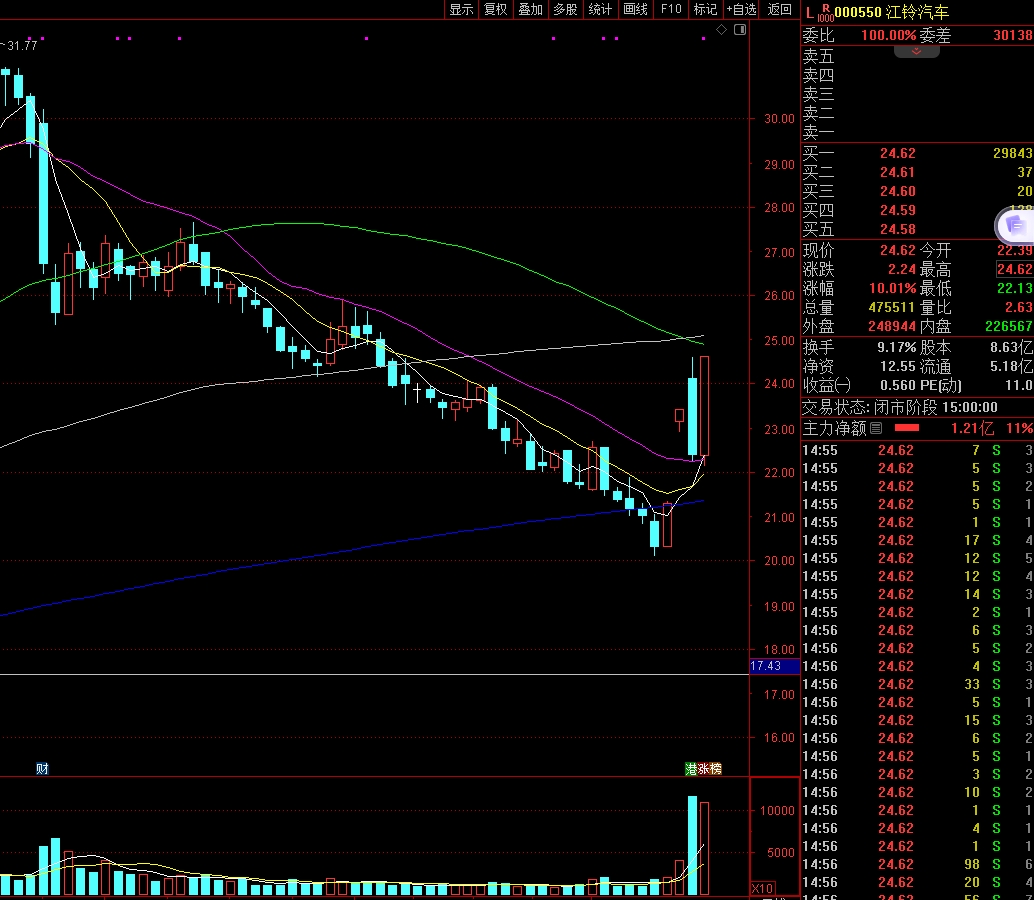Click the 返回 back button
1034x900 pixels.
(779, 9)
